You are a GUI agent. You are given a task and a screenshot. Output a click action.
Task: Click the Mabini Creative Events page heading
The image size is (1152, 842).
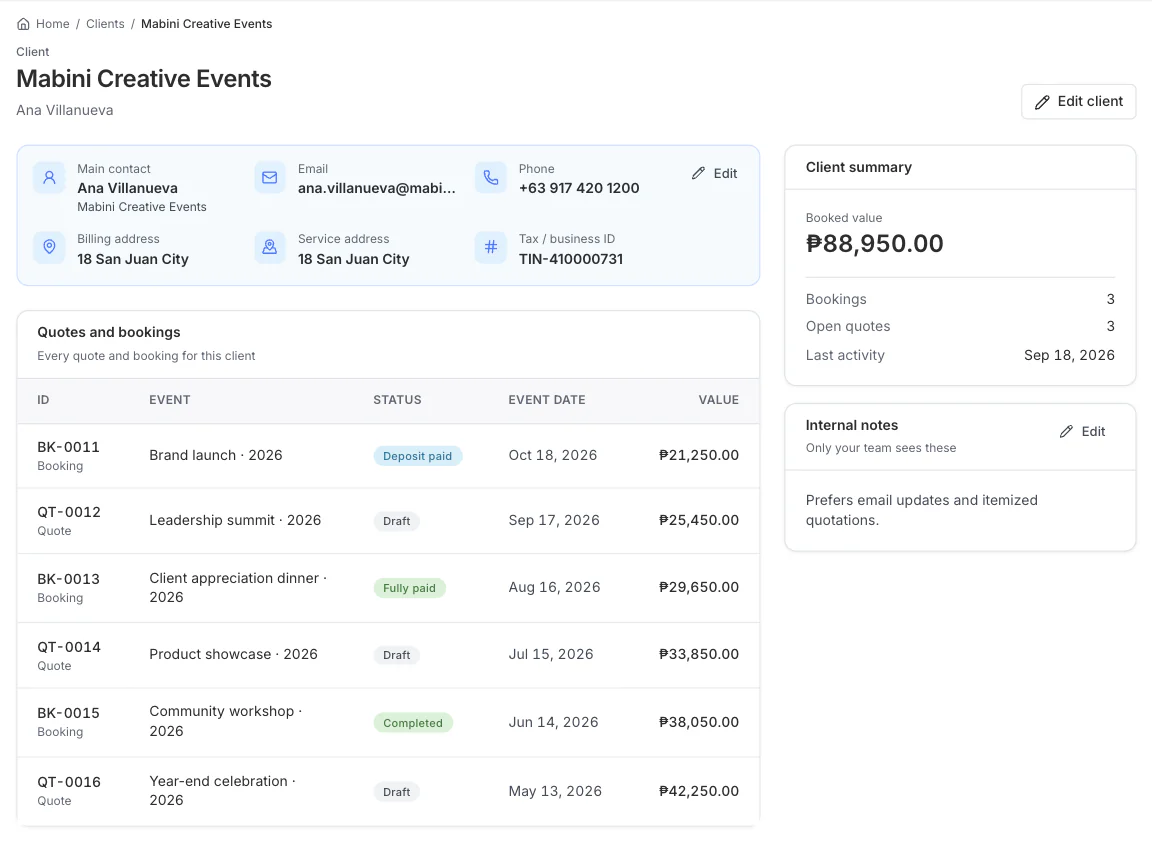coord(144,79)
